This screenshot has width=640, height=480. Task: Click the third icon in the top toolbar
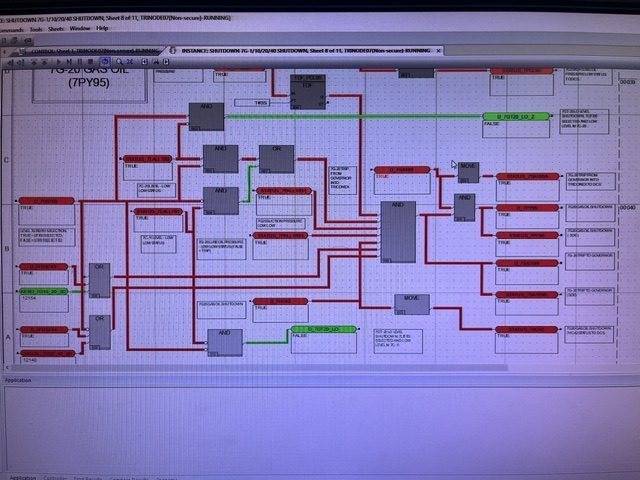point(28,40)
